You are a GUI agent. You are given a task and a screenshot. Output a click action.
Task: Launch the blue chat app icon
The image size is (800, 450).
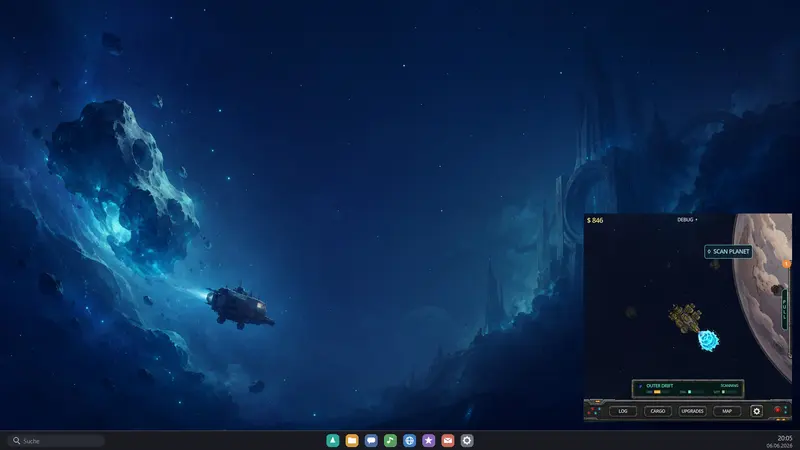(371, 440)
